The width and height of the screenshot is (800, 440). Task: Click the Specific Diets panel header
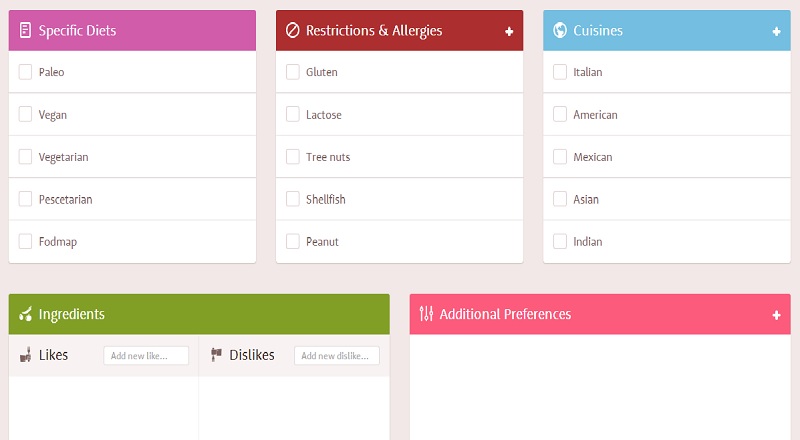coord(132,31)
